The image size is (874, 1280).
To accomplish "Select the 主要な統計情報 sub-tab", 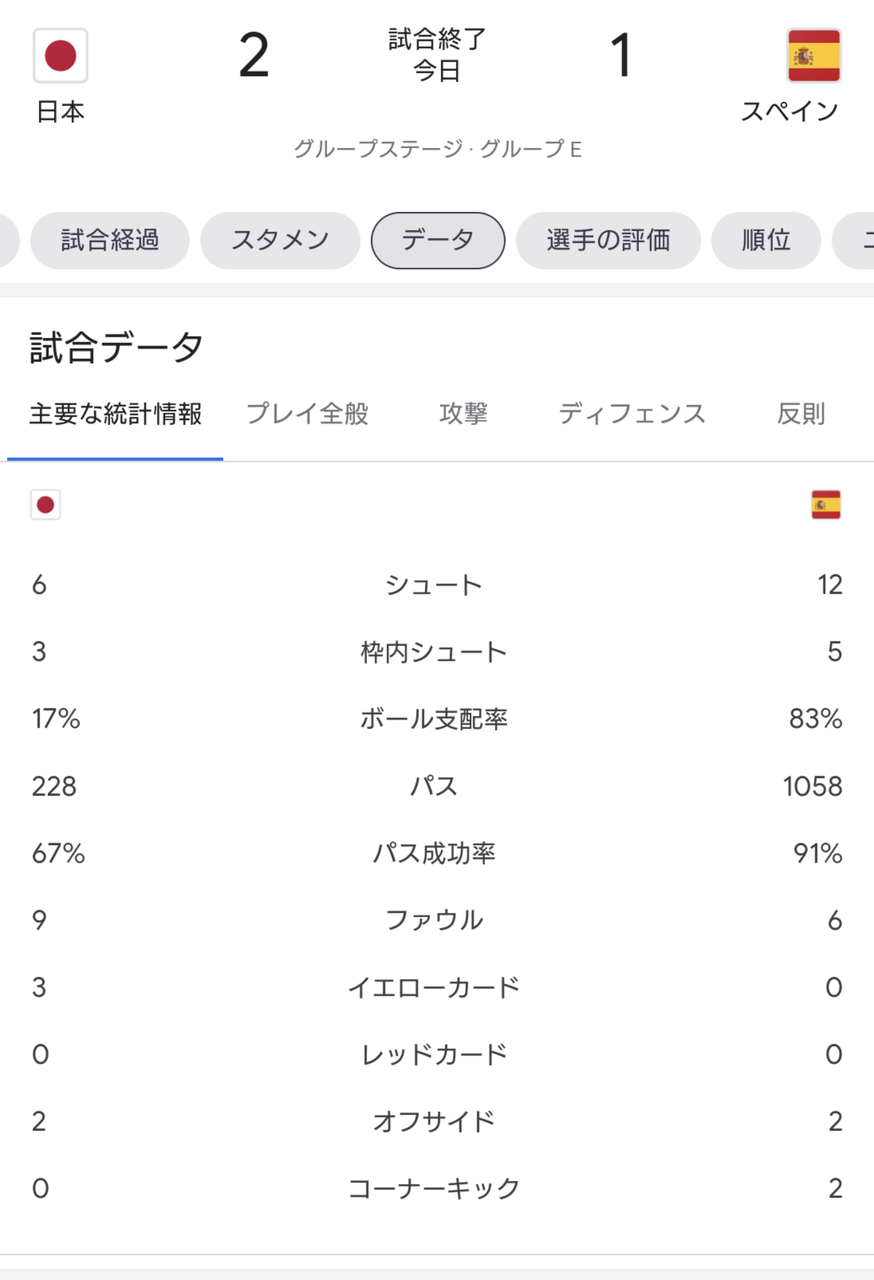I will 115,414.
